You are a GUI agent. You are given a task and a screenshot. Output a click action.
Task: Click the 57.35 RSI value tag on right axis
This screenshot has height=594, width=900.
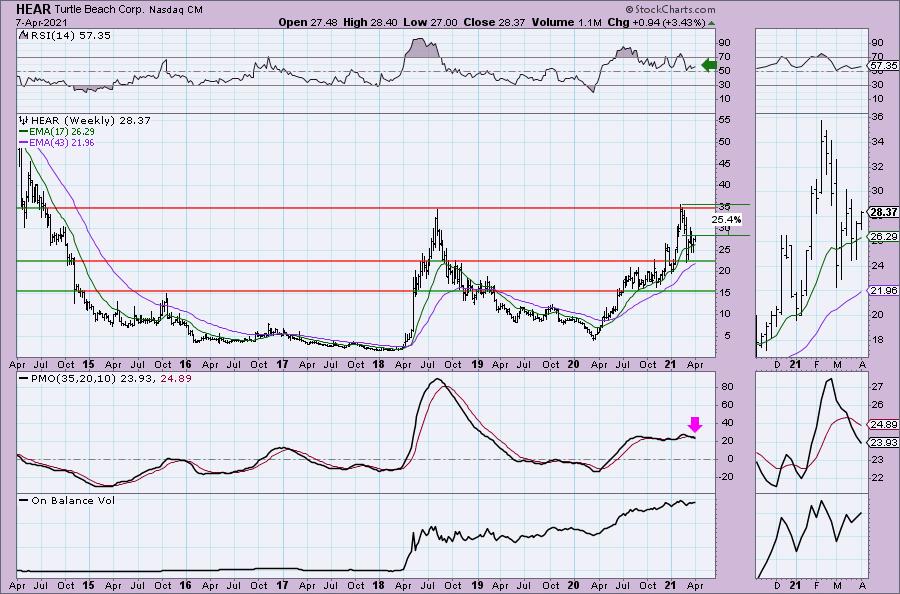tap(884, 66)
